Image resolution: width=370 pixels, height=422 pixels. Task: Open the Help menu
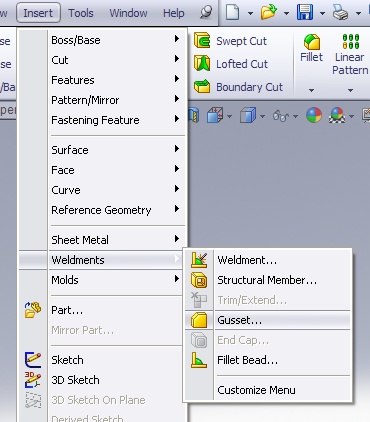(173, 13)
